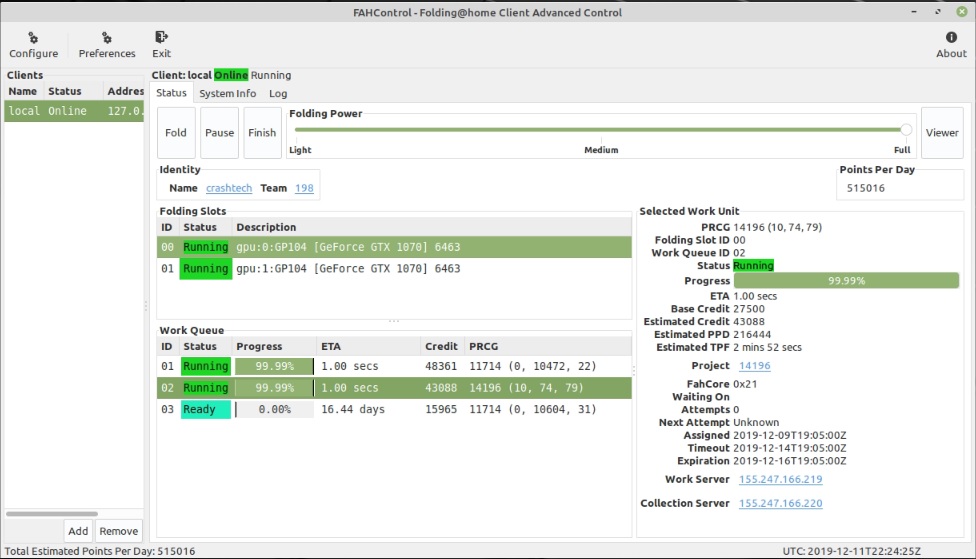Set Folding Power to Light on slider
The width and height of the screenshot is (976, 559).
click(298, 130)
